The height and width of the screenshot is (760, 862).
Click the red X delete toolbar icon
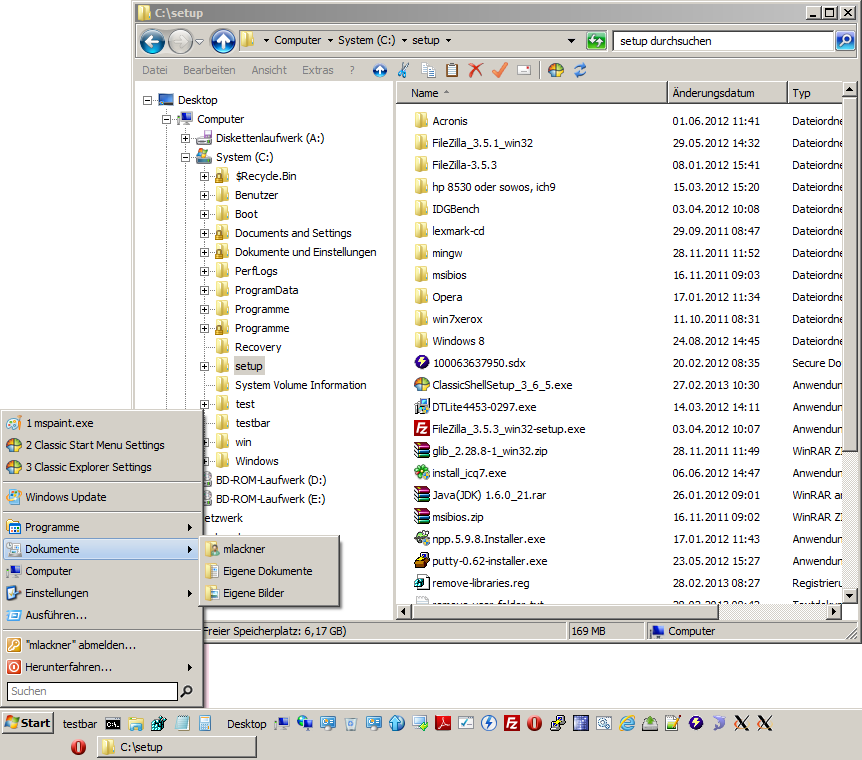(474, 70)
